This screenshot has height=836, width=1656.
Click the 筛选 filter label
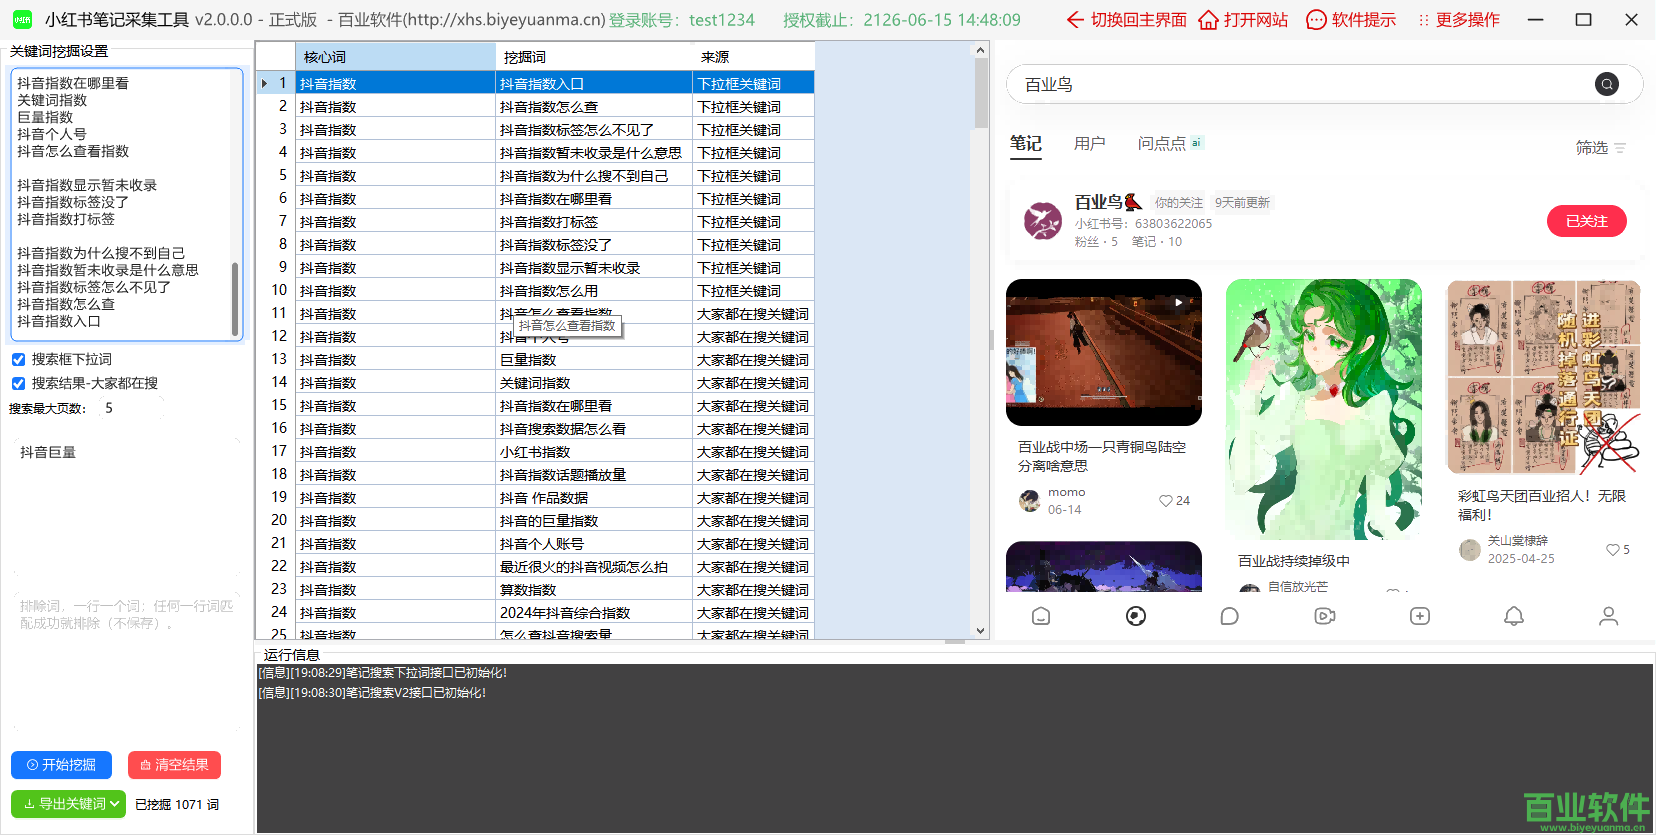coord(1592,148)
